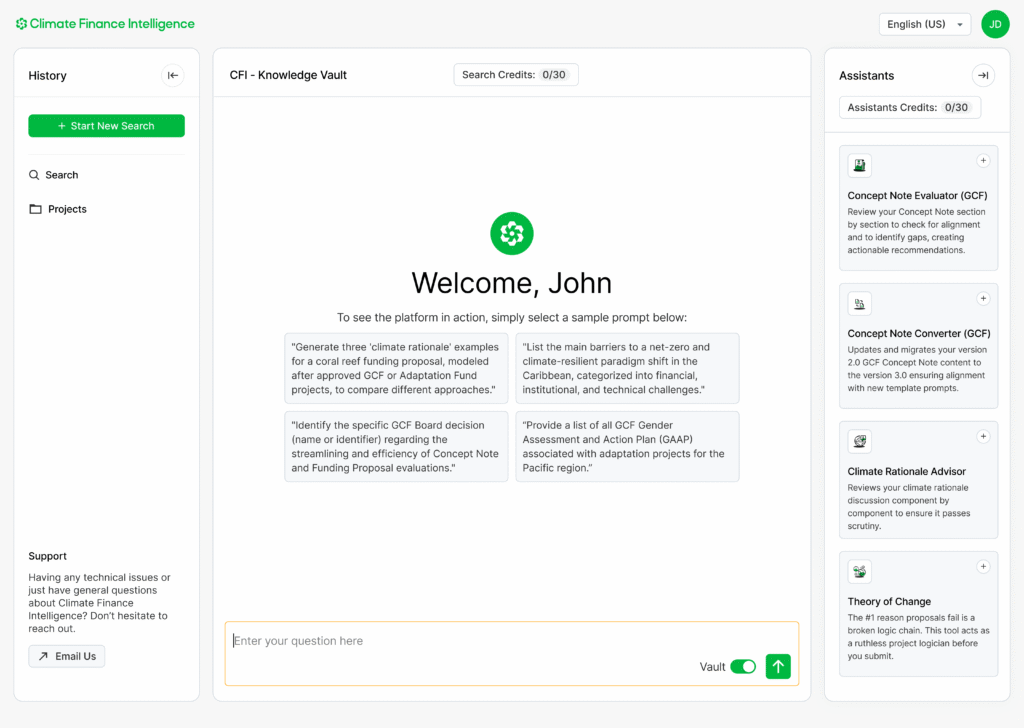The height and width of the screenshot is (728, 1024).
Task: Click the Climate Finance Intelligence logo
Action: (105, 24)
